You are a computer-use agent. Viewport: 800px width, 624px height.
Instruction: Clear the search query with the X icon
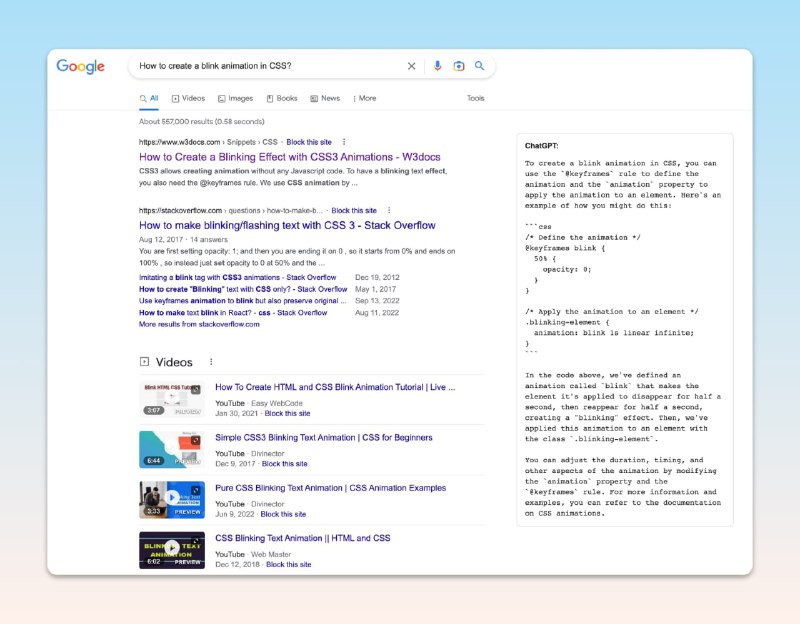411,65
